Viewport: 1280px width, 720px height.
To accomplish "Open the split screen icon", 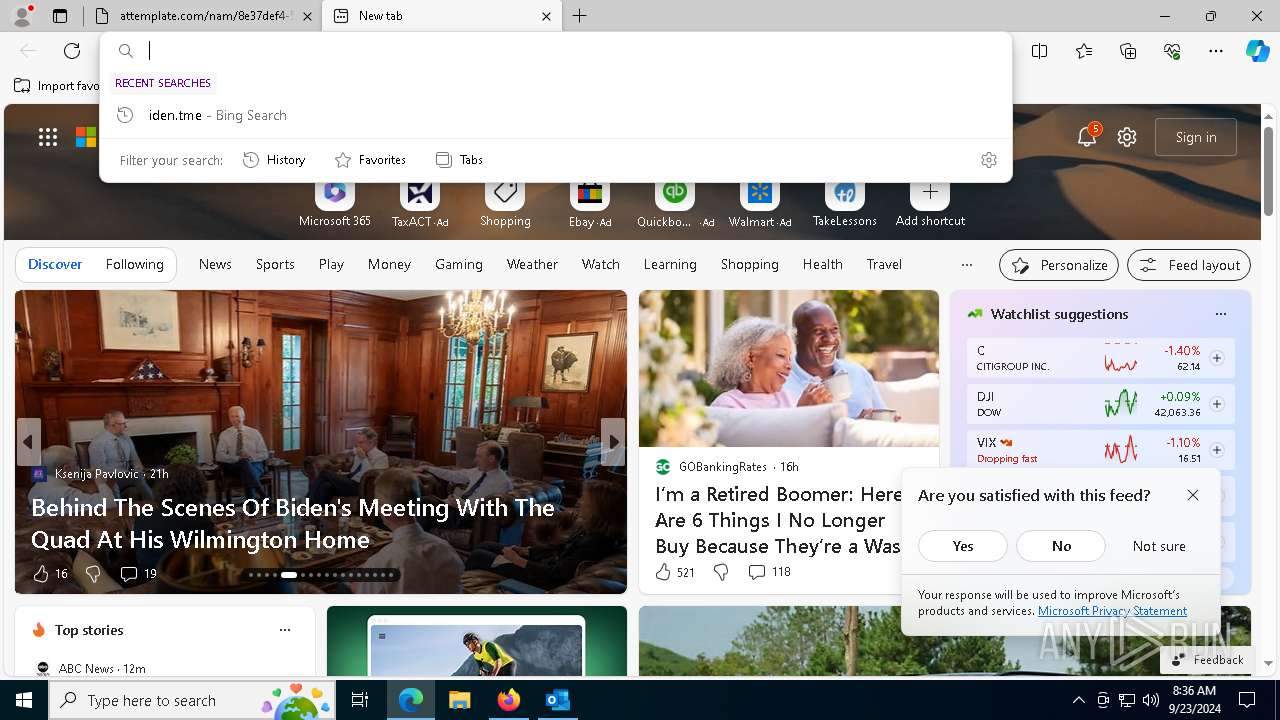I will point(1040,51).
